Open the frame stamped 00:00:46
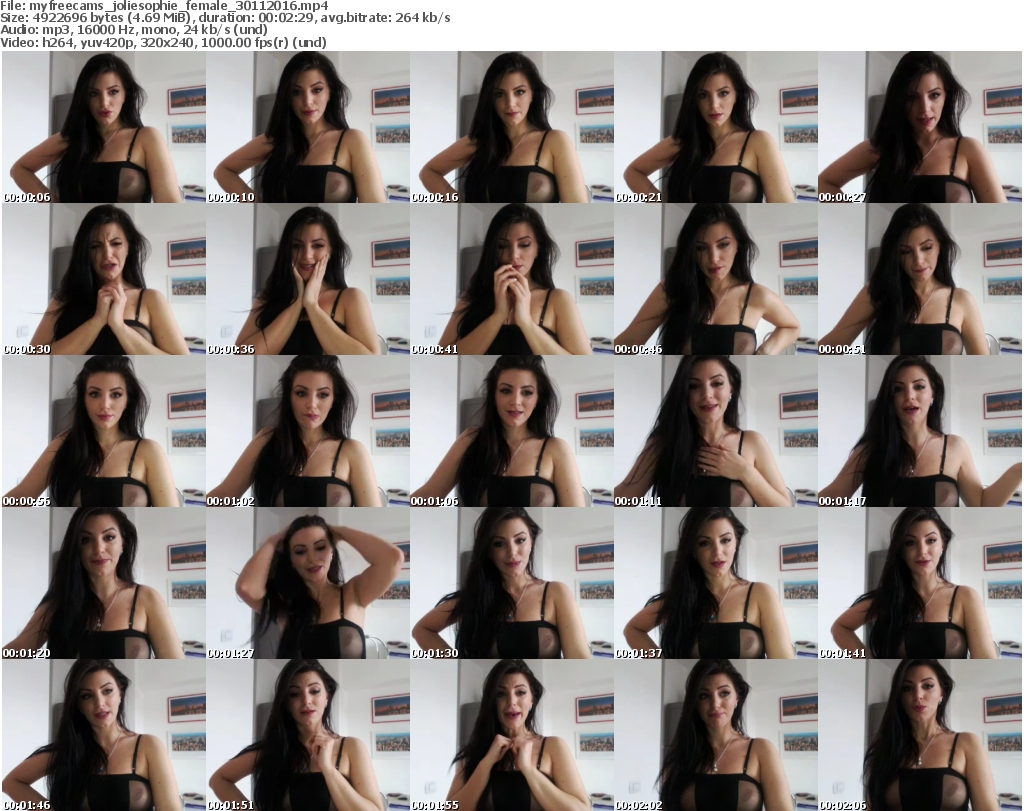The width and height of the screenshot is (1024, 811). pos(716,279)
